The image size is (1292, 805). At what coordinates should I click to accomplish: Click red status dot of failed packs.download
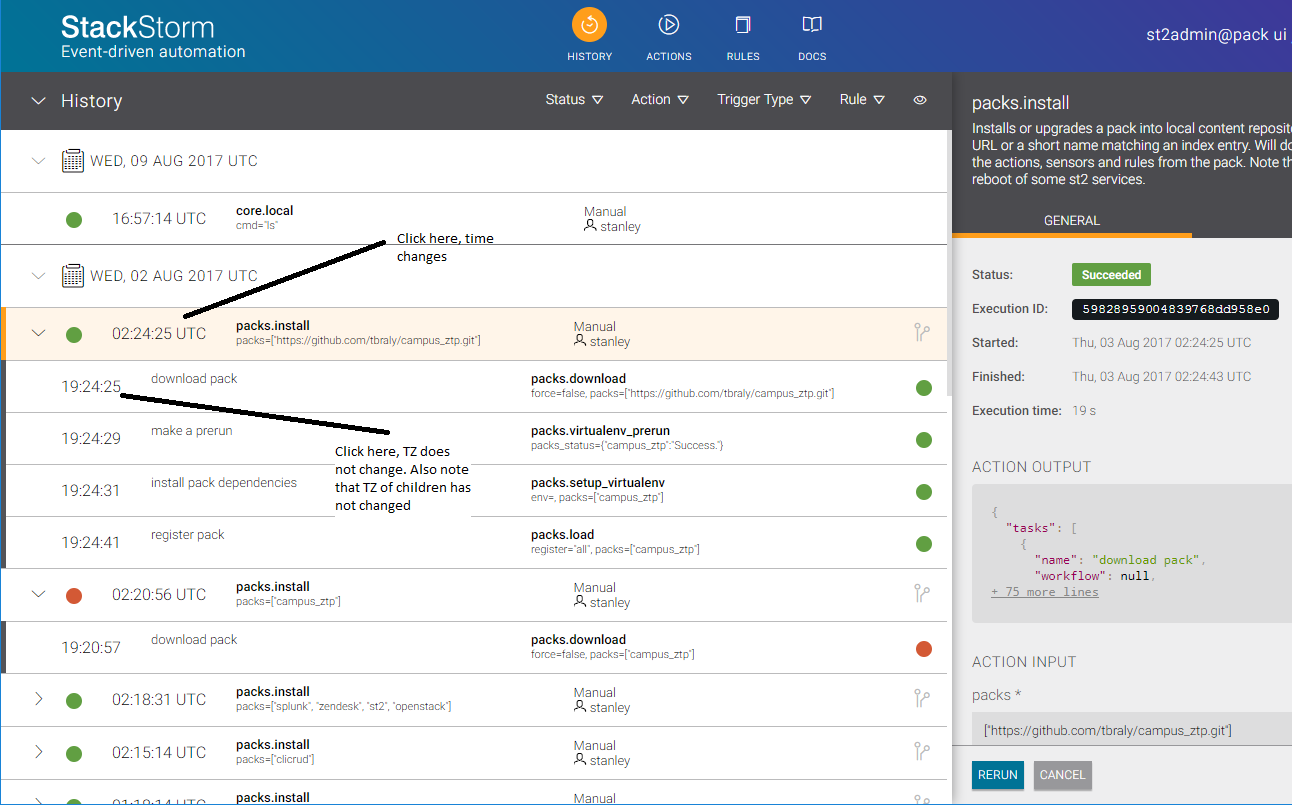(x=924, y=649)
